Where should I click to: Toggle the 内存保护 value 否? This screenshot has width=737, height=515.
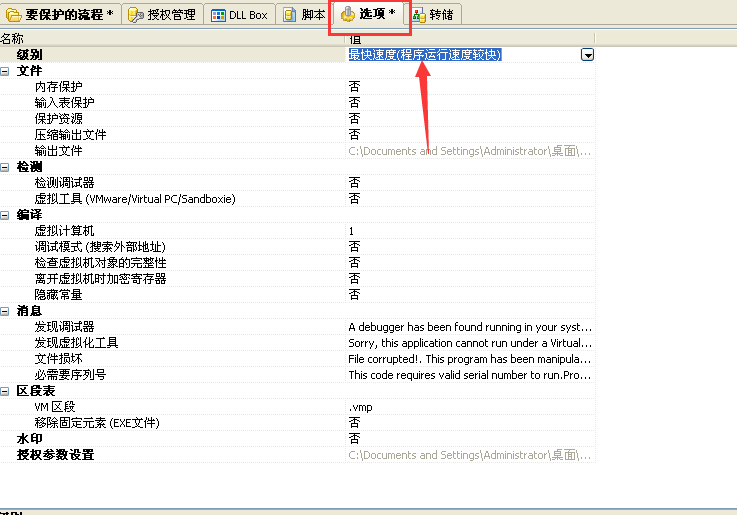[x=354, y=87]
